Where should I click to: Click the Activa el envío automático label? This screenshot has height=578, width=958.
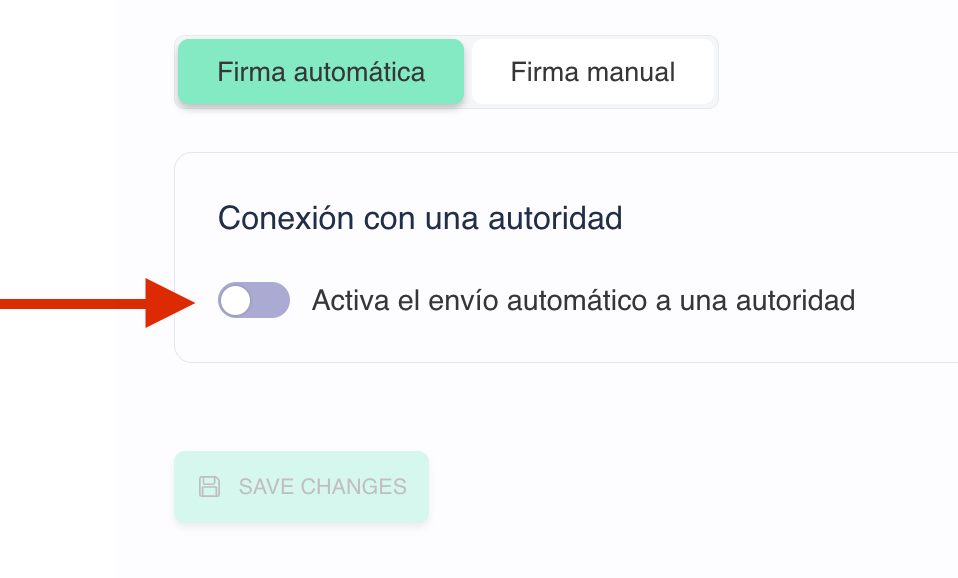pos(583,300)
